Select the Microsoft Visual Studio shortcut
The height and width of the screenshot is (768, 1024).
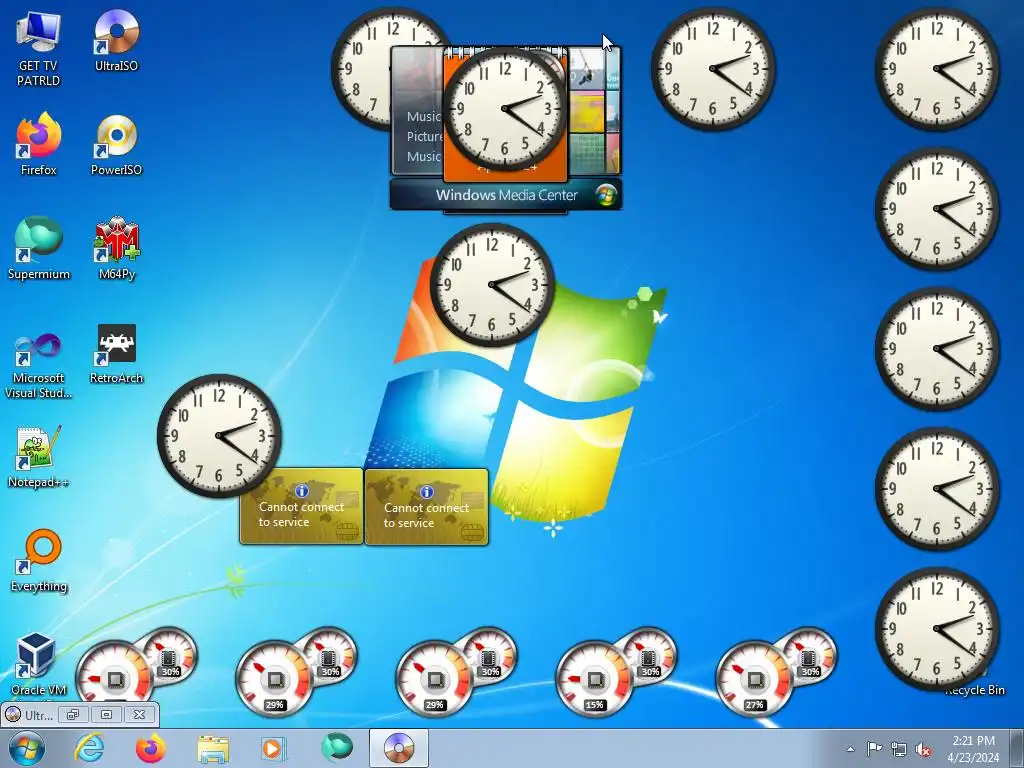[x=38, y=364]
